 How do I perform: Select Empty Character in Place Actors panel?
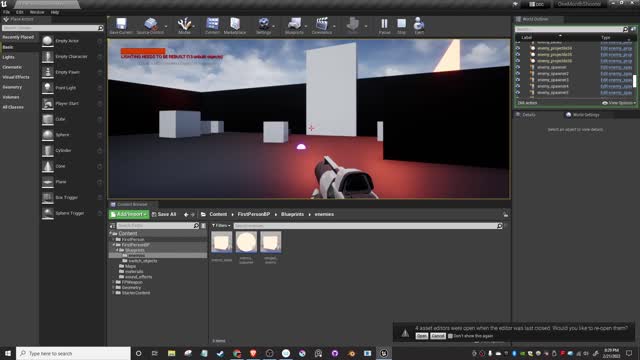click(x=72, y=56)
